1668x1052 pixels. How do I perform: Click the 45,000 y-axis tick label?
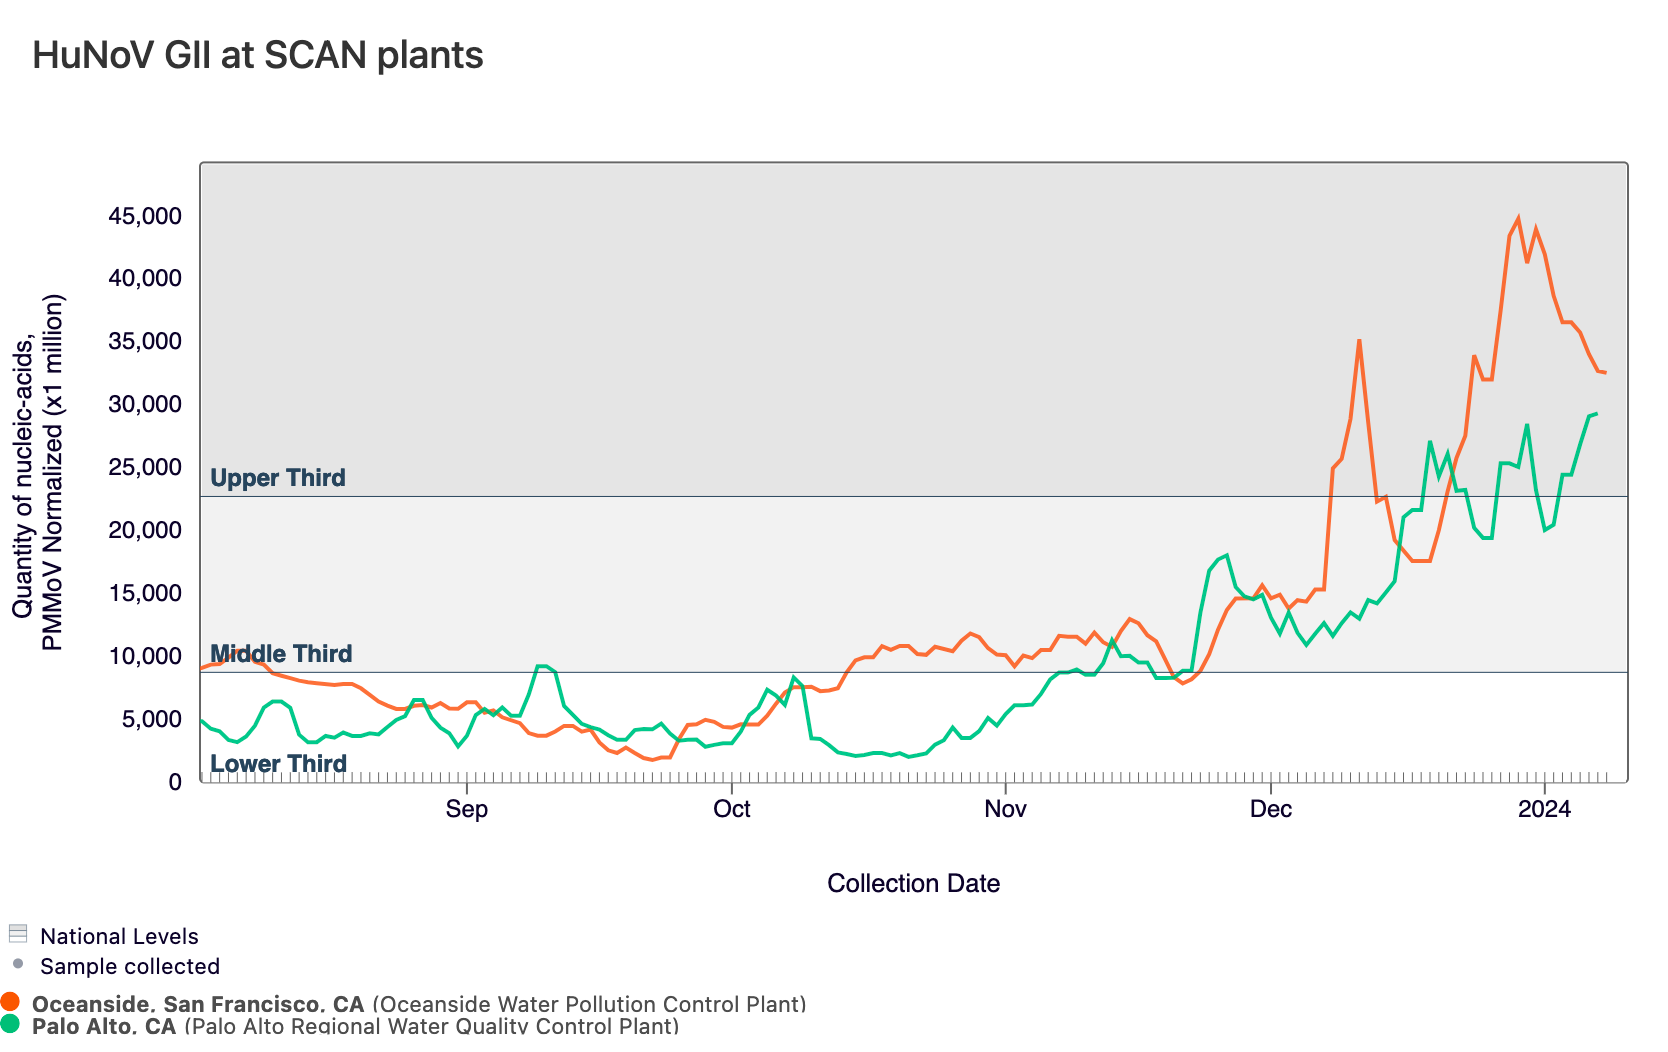(x=145, y=216)
